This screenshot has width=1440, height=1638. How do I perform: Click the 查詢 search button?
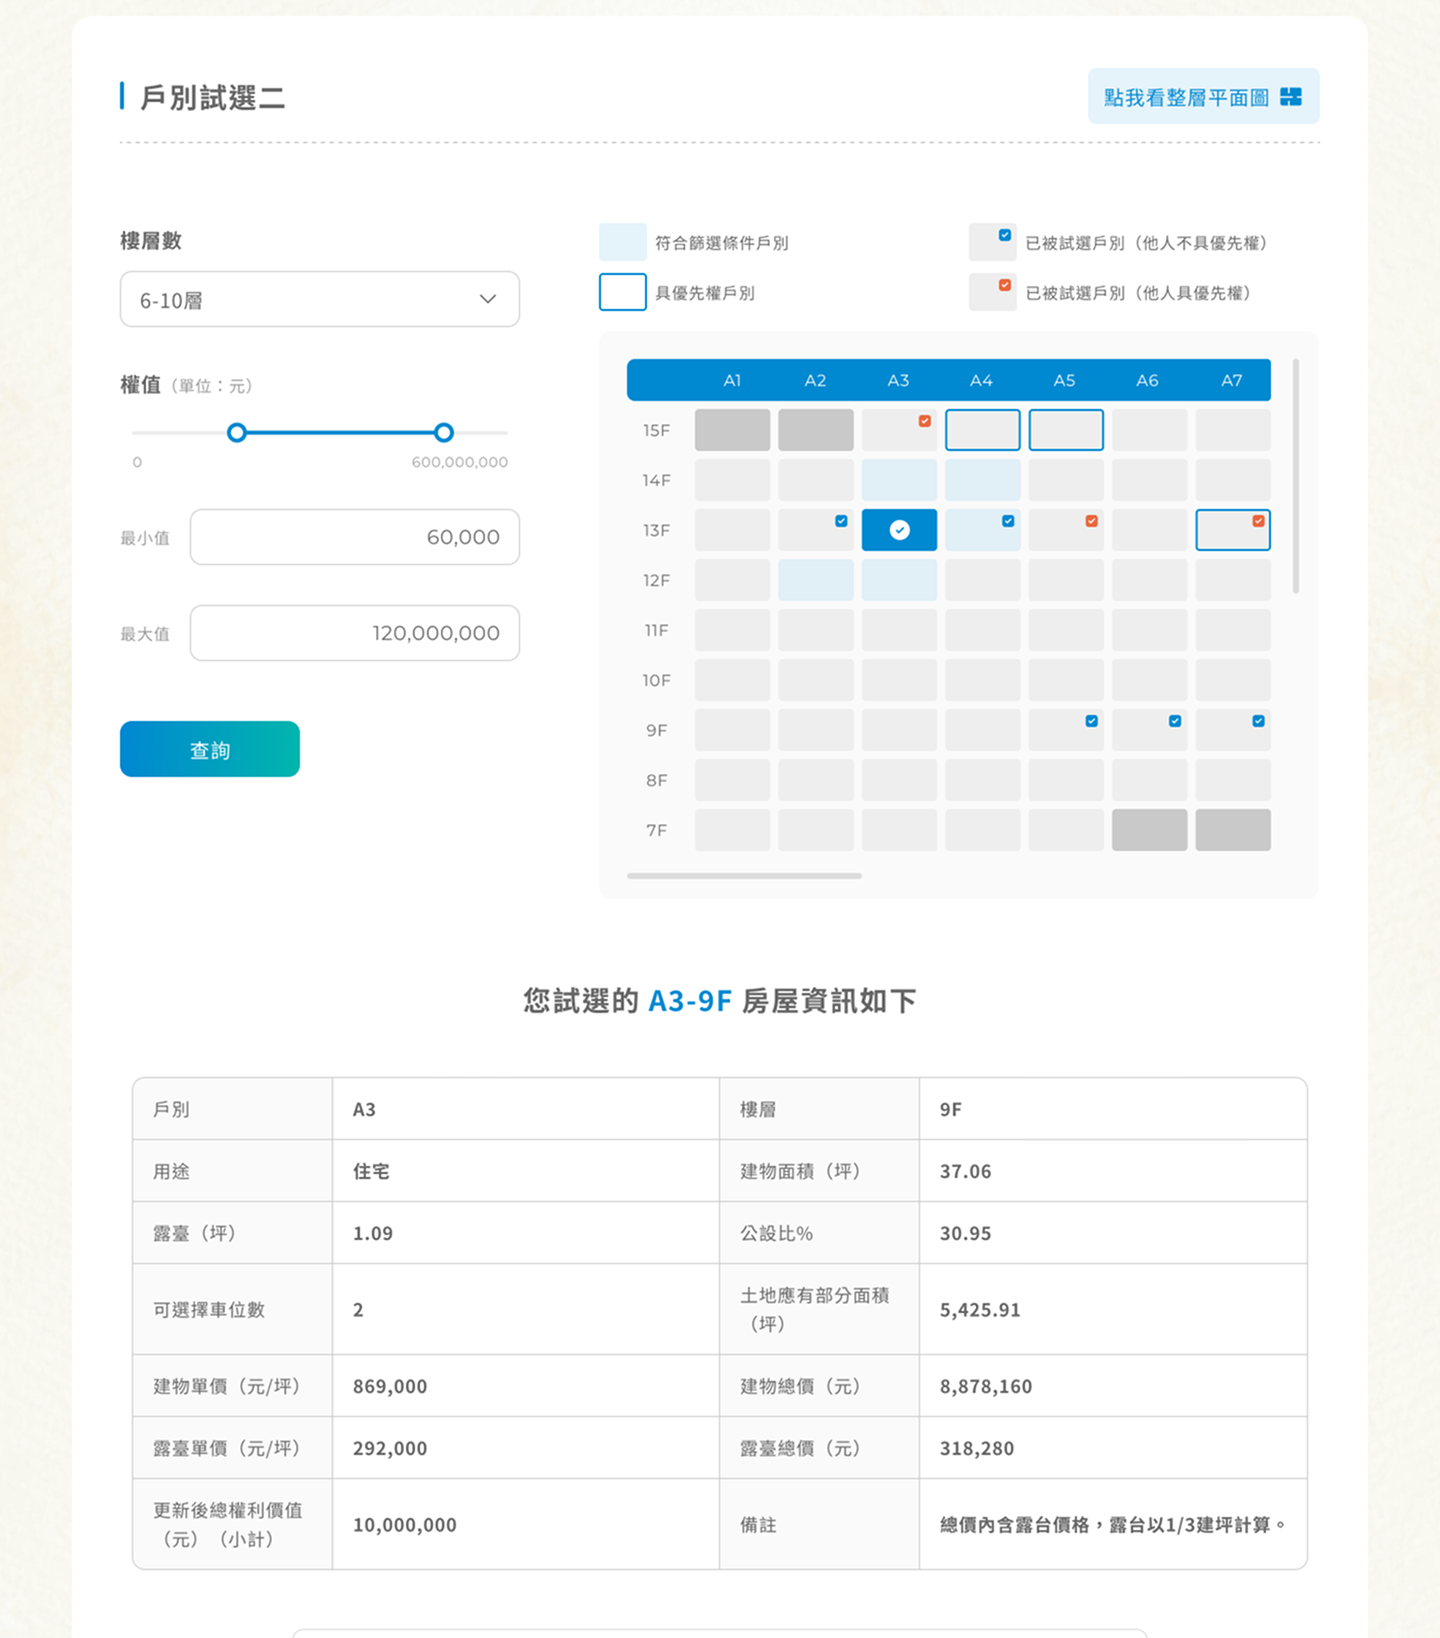tap(210, 749)
